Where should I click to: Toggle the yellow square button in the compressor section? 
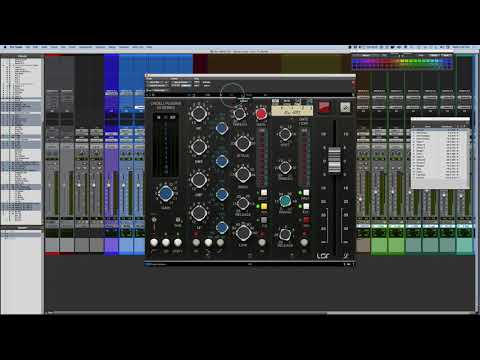264,206
